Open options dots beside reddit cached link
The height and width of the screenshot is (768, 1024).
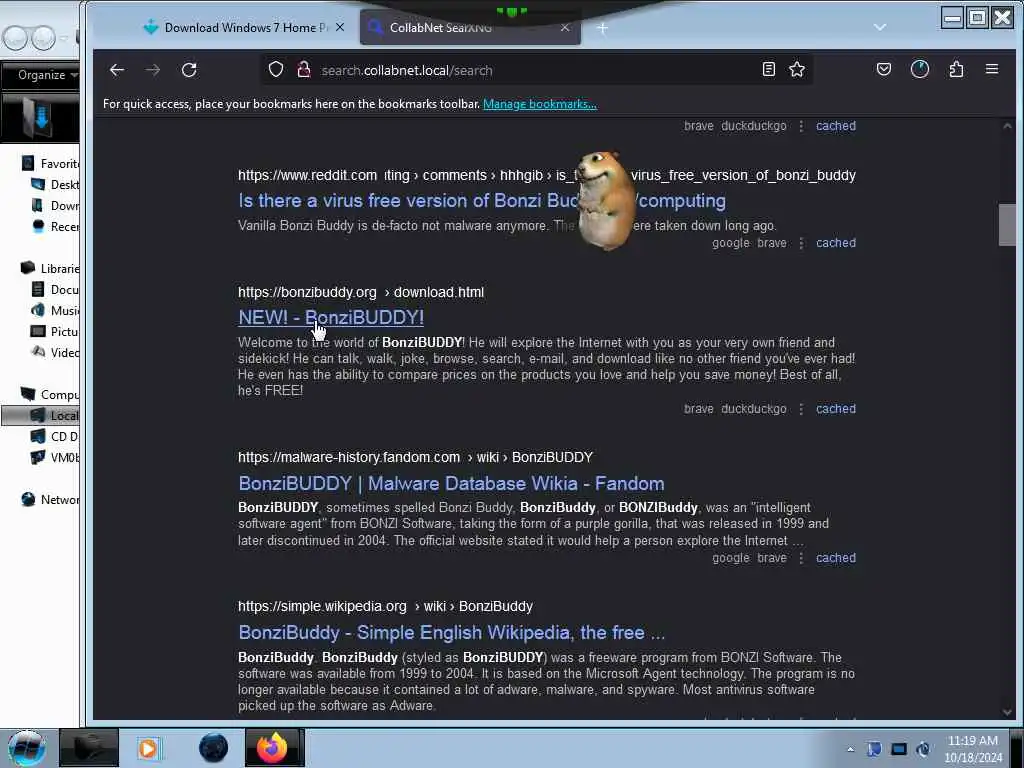(801, 243)
